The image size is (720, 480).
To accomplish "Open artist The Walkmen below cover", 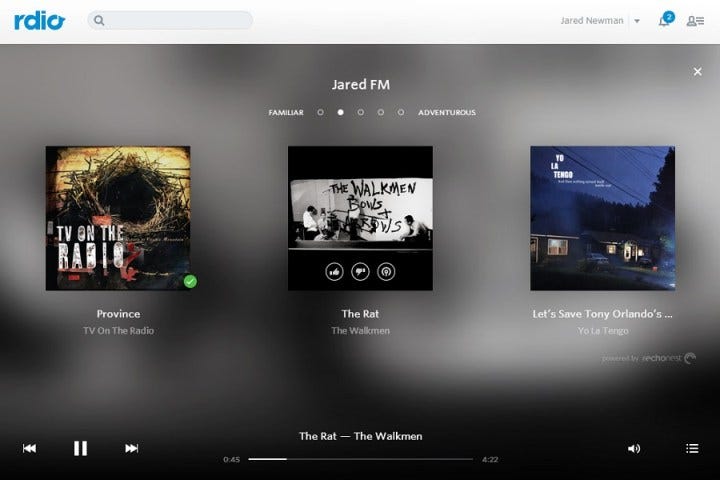I will [360, 331].
